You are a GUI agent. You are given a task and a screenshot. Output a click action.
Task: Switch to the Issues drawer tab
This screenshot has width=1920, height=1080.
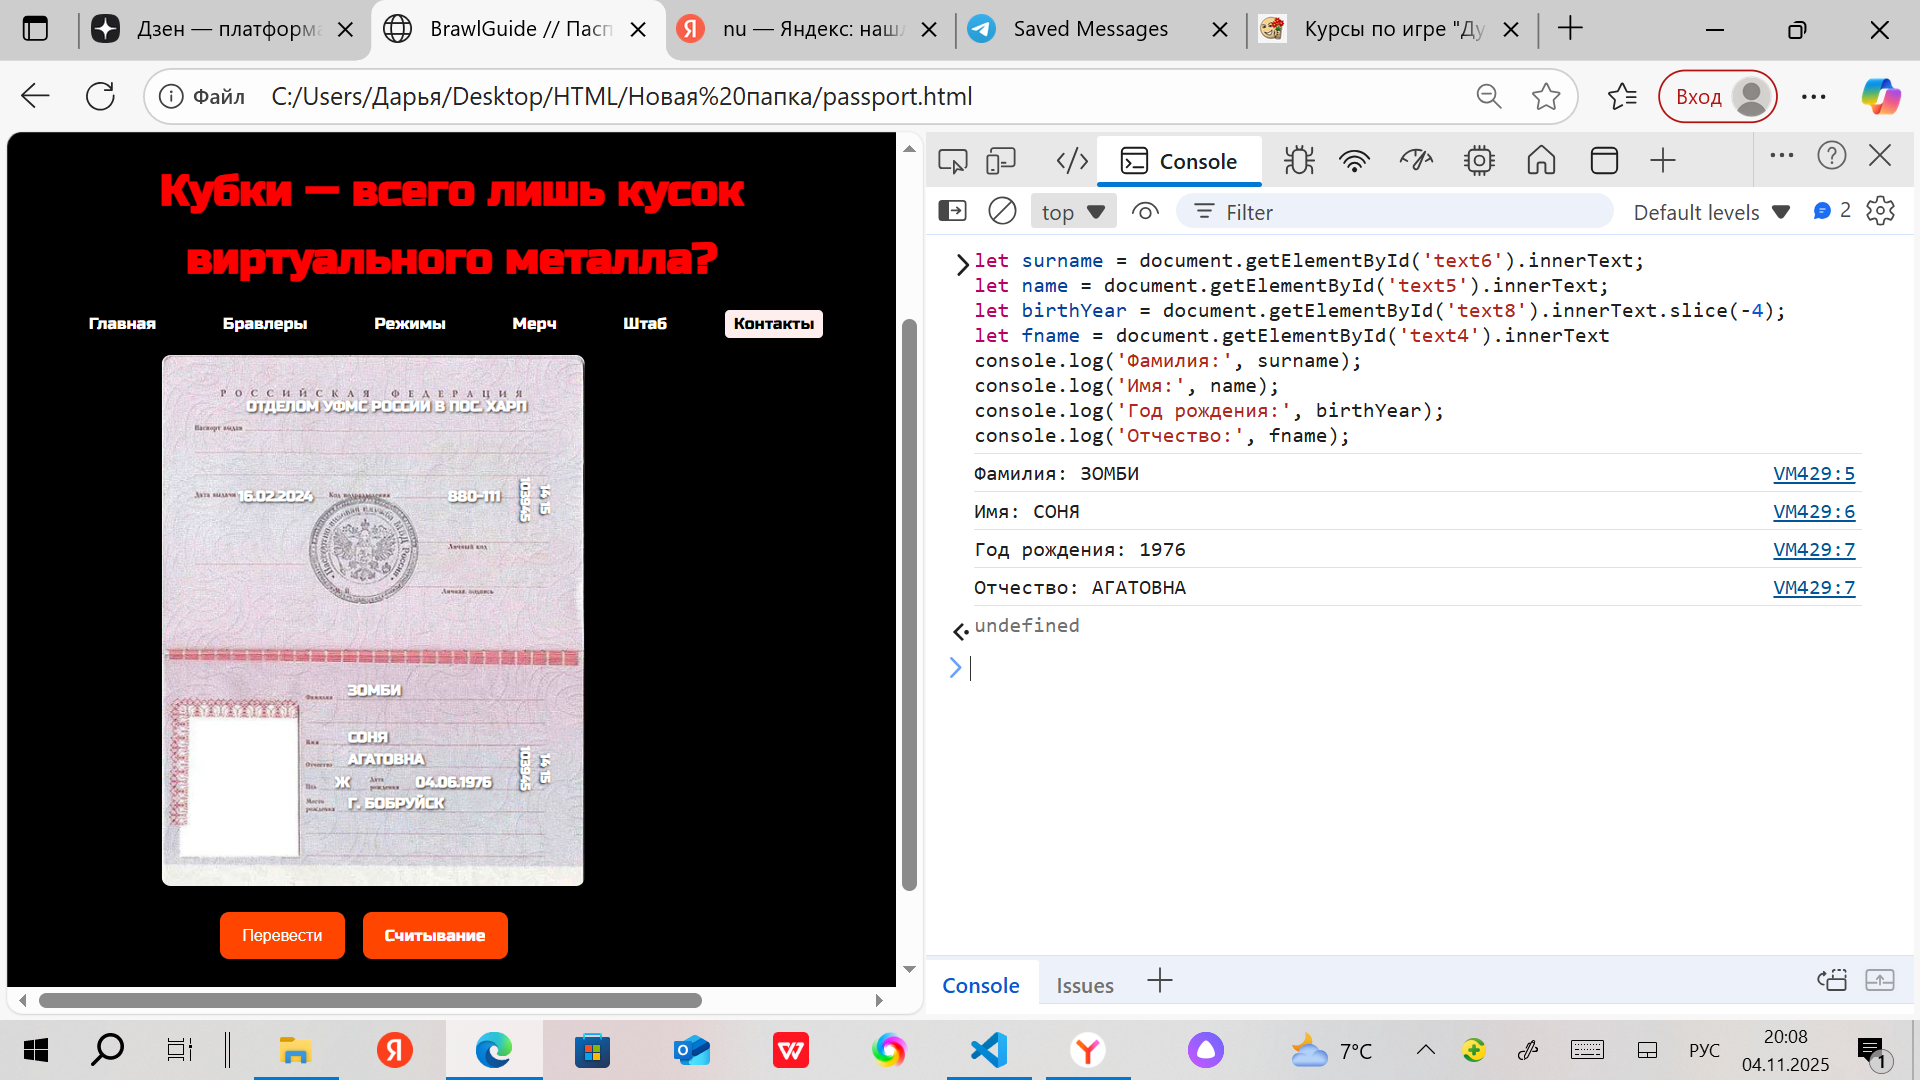point(1084,985)
